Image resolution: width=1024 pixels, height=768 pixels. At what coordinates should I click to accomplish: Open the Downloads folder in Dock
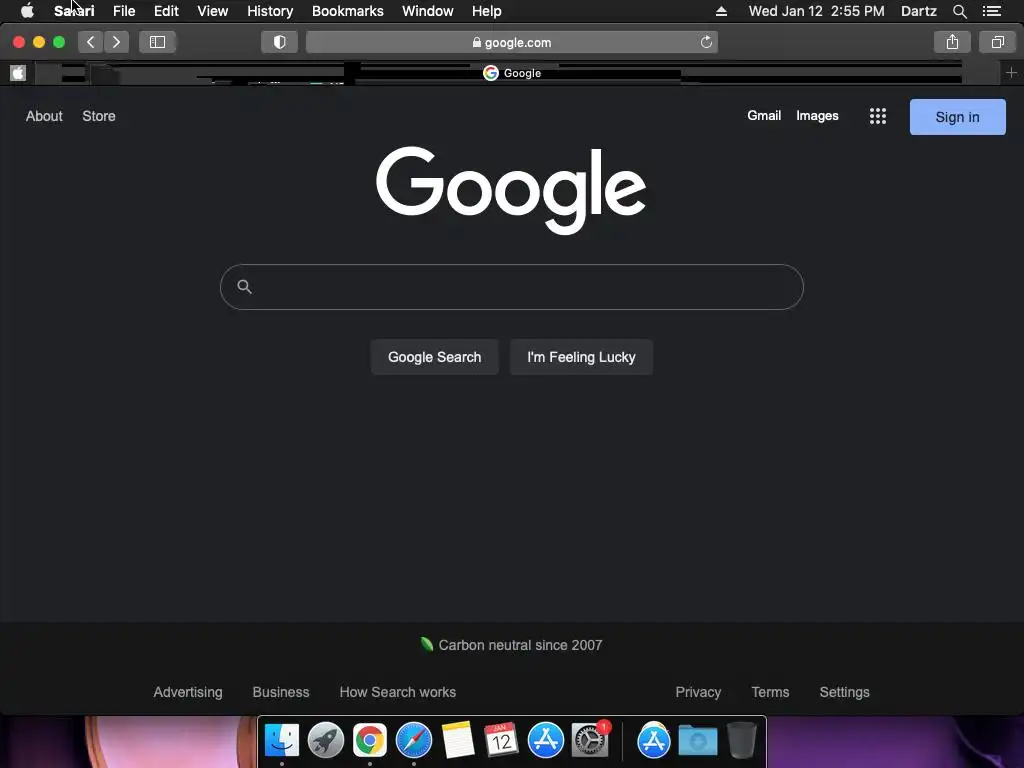(x=697, y=741)
